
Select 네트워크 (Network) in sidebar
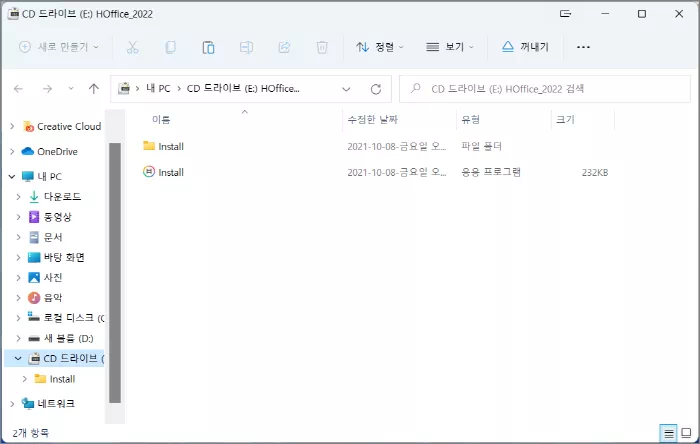click(x=56, y=404)
